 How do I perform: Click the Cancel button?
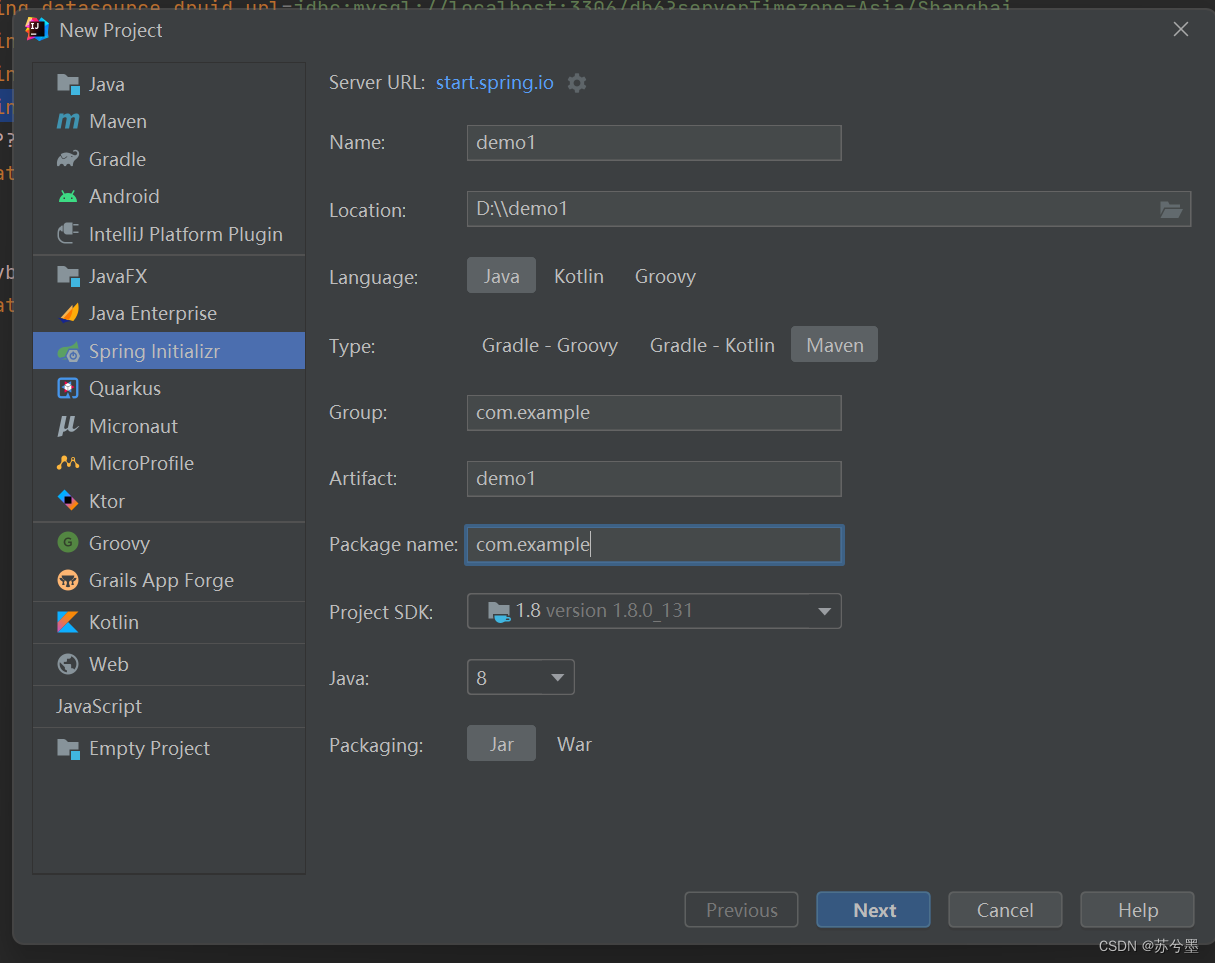coord(1005,910)
